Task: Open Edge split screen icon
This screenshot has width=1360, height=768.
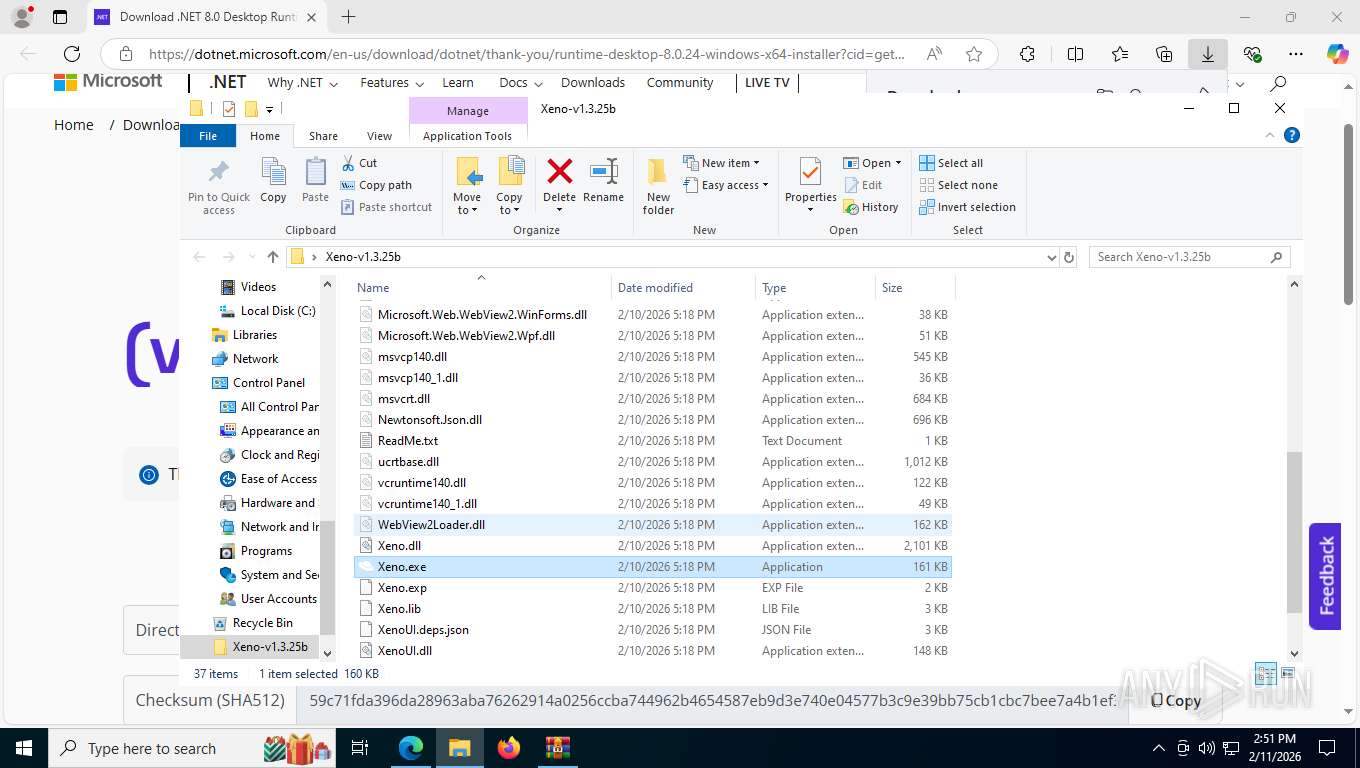Action: coord(1075,54)
